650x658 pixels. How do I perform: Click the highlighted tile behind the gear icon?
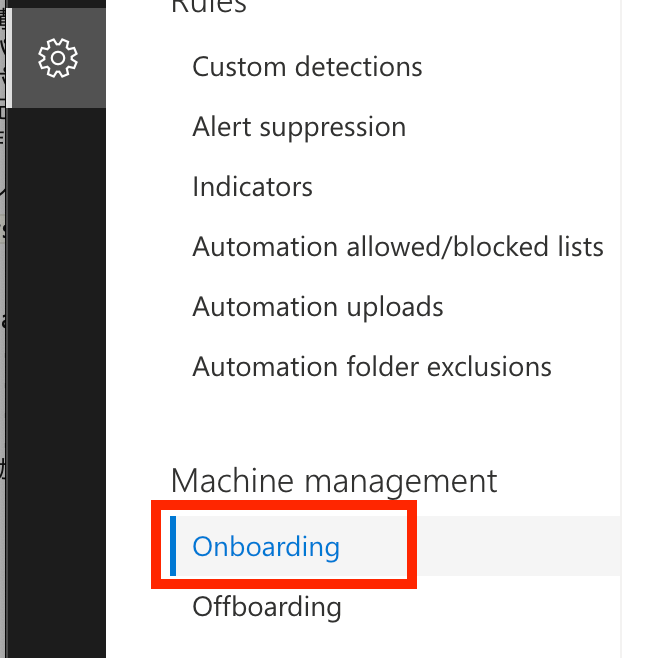click(58, 58)
